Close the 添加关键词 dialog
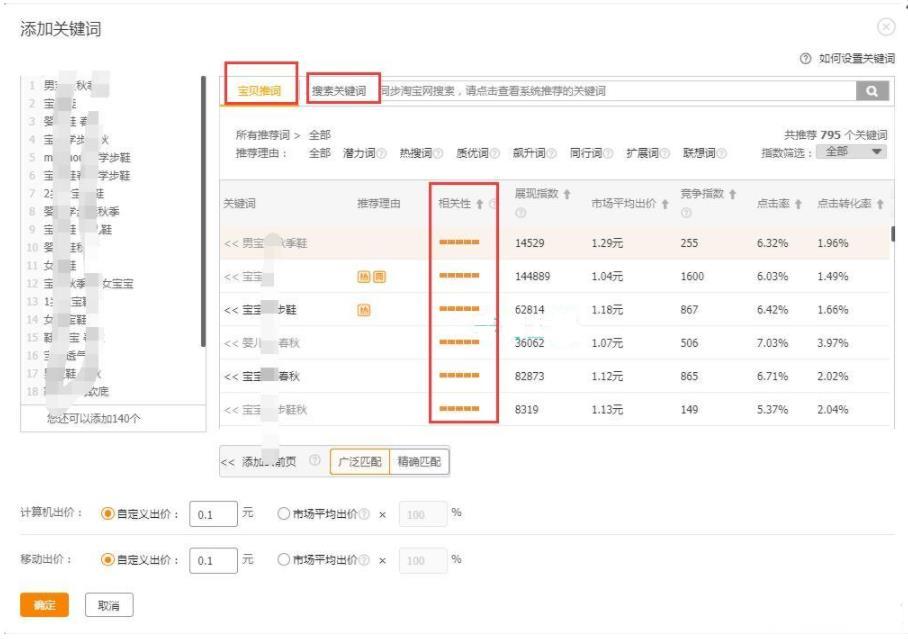This screenshot has height=639, width=908. (885, 28)
